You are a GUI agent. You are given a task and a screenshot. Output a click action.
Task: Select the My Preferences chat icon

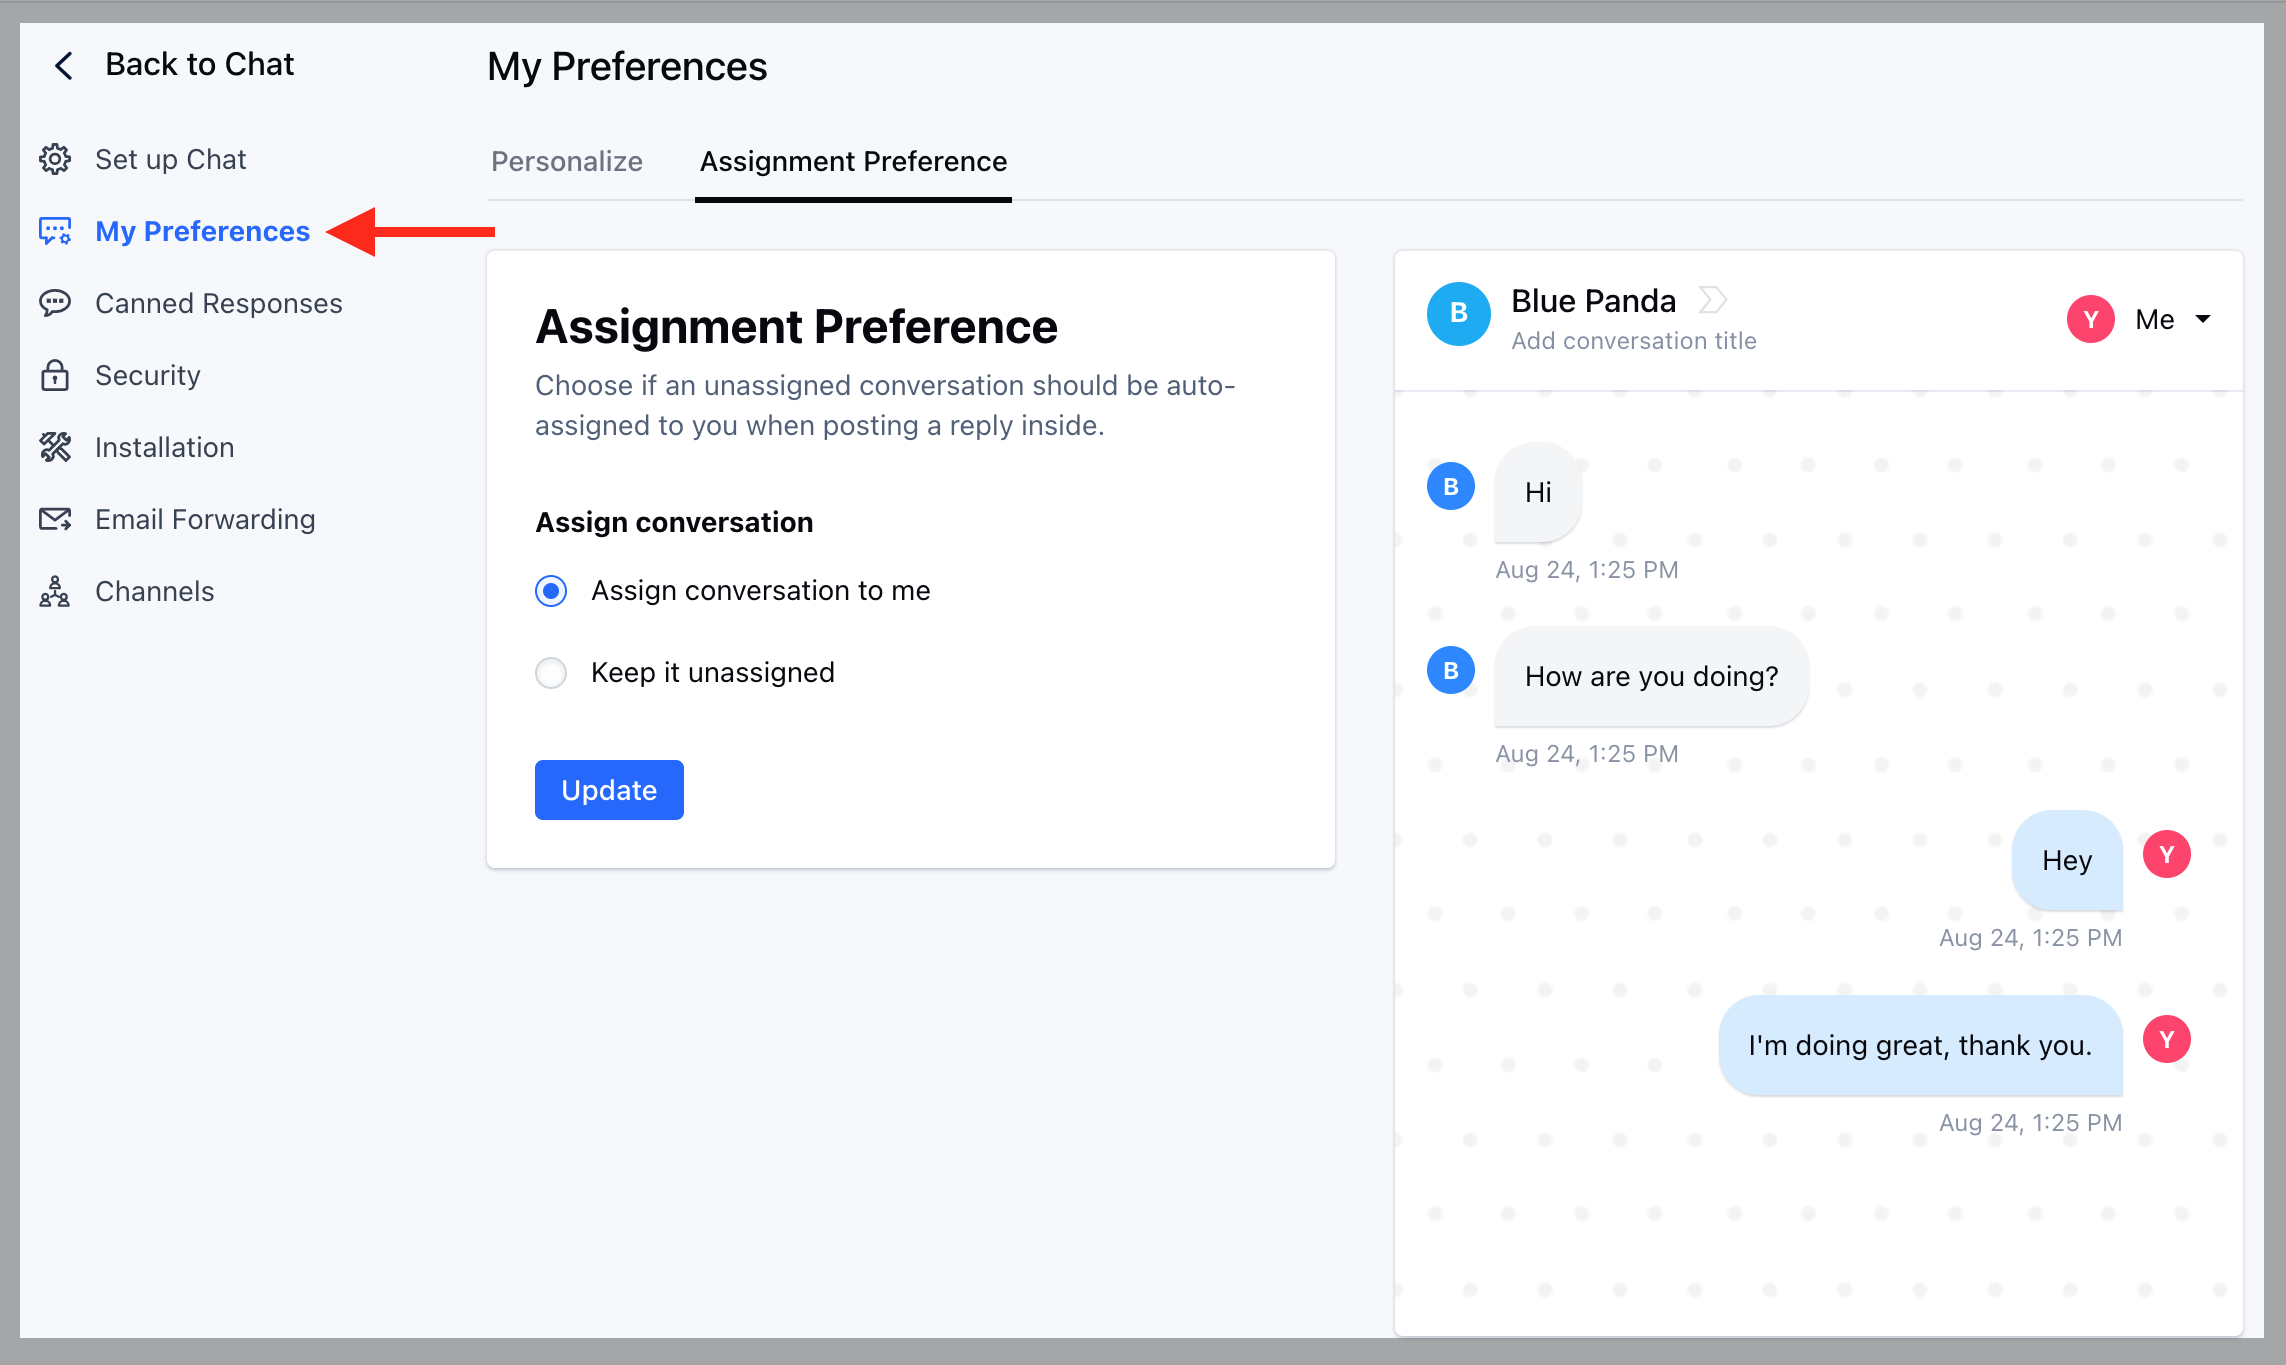coord(56,231)
